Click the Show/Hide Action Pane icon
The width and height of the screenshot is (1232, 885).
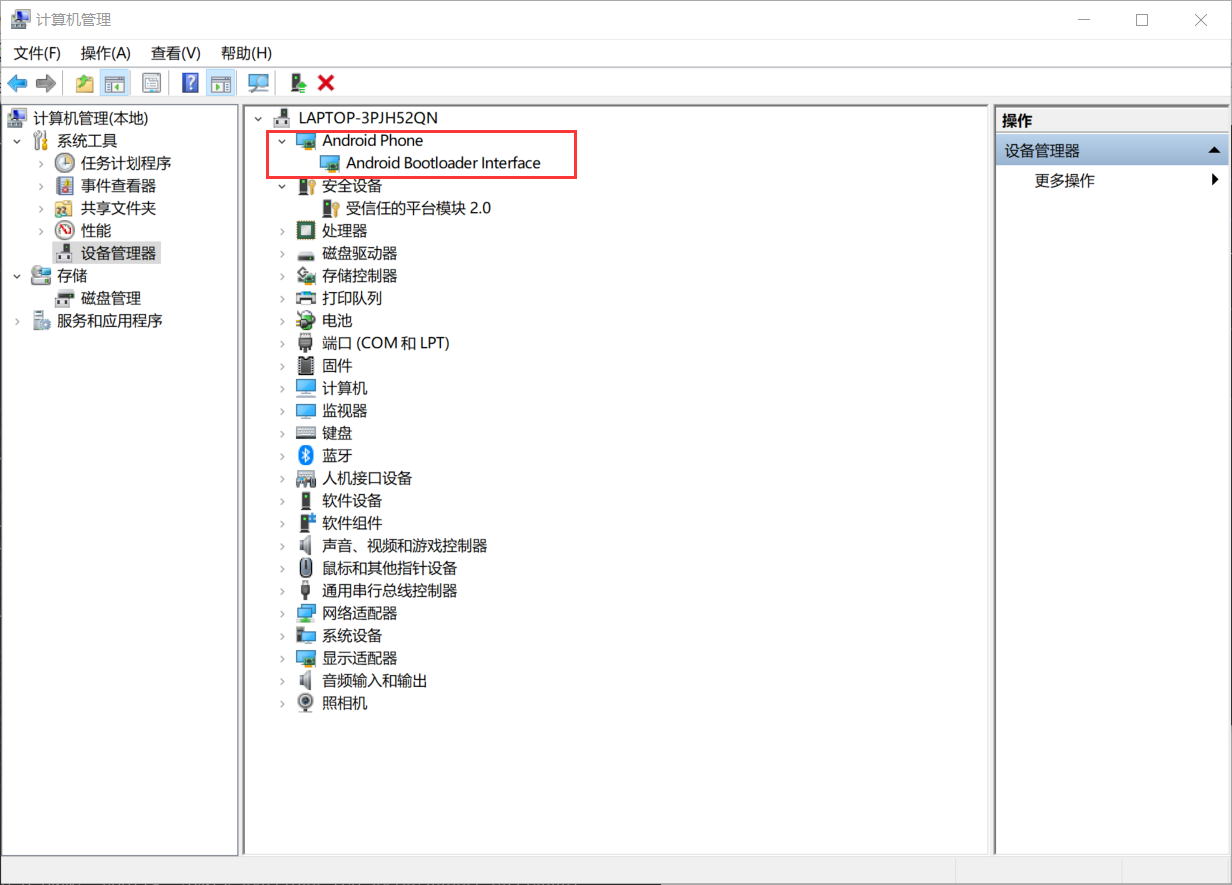coord(221,83)
